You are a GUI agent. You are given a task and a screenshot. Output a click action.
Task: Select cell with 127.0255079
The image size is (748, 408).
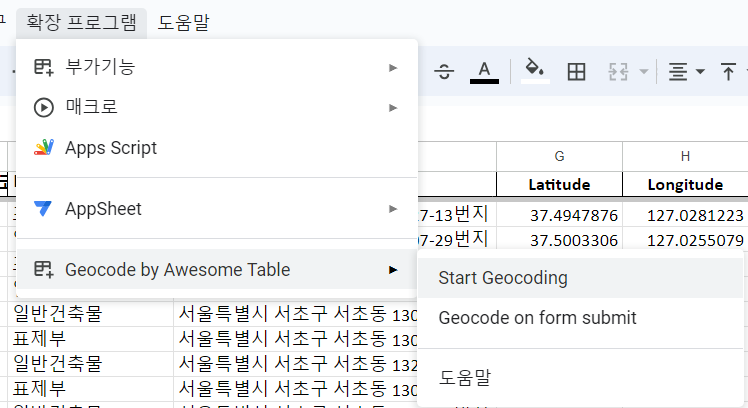(685, 240)
